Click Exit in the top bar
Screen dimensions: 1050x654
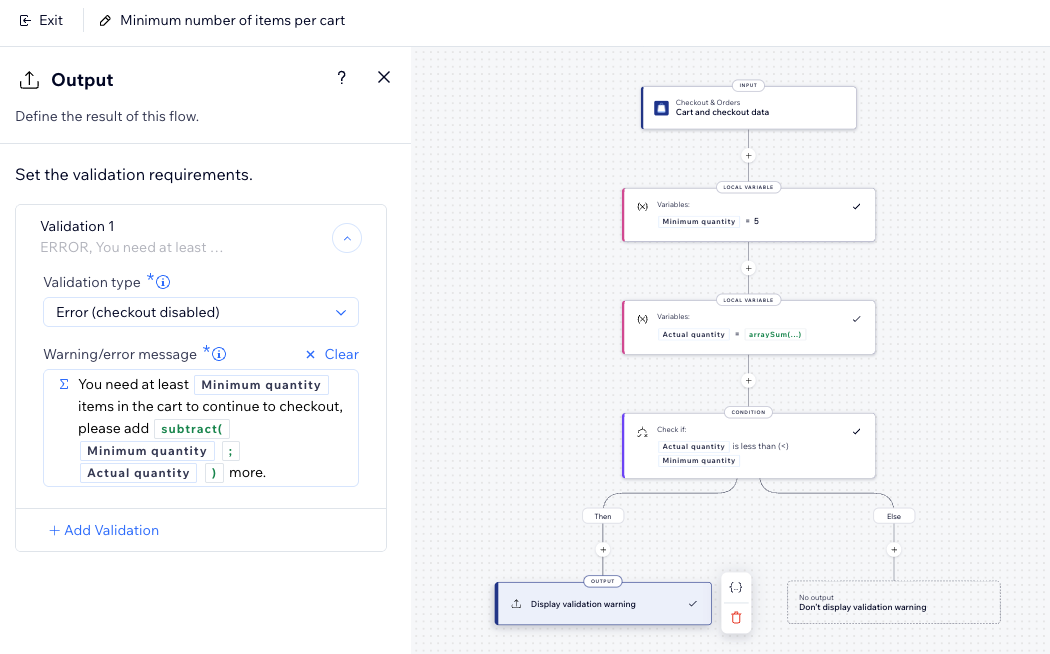41,20
